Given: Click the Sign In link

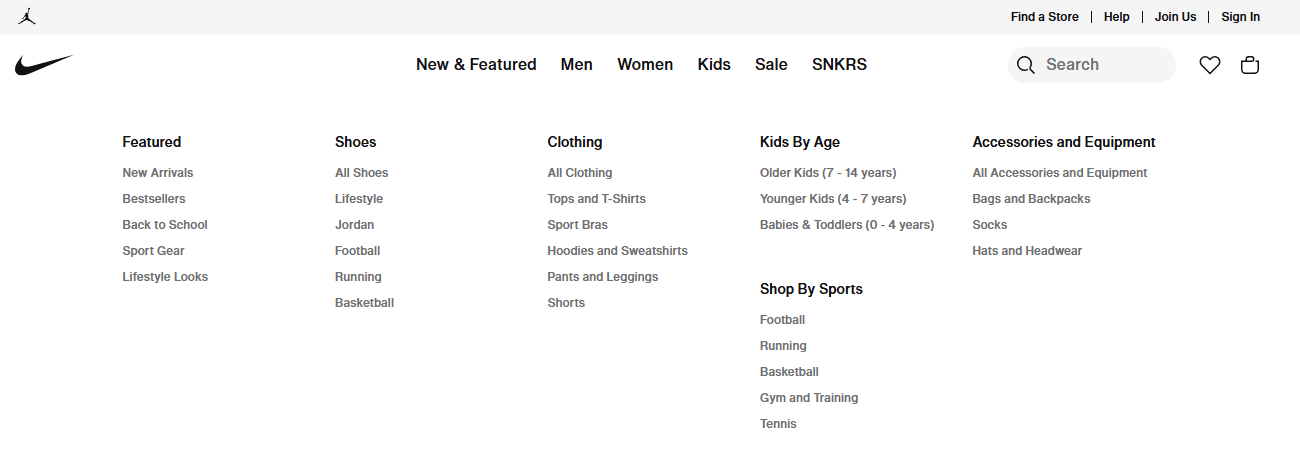Looking at the screenshot, I should tap(1240, 17).
